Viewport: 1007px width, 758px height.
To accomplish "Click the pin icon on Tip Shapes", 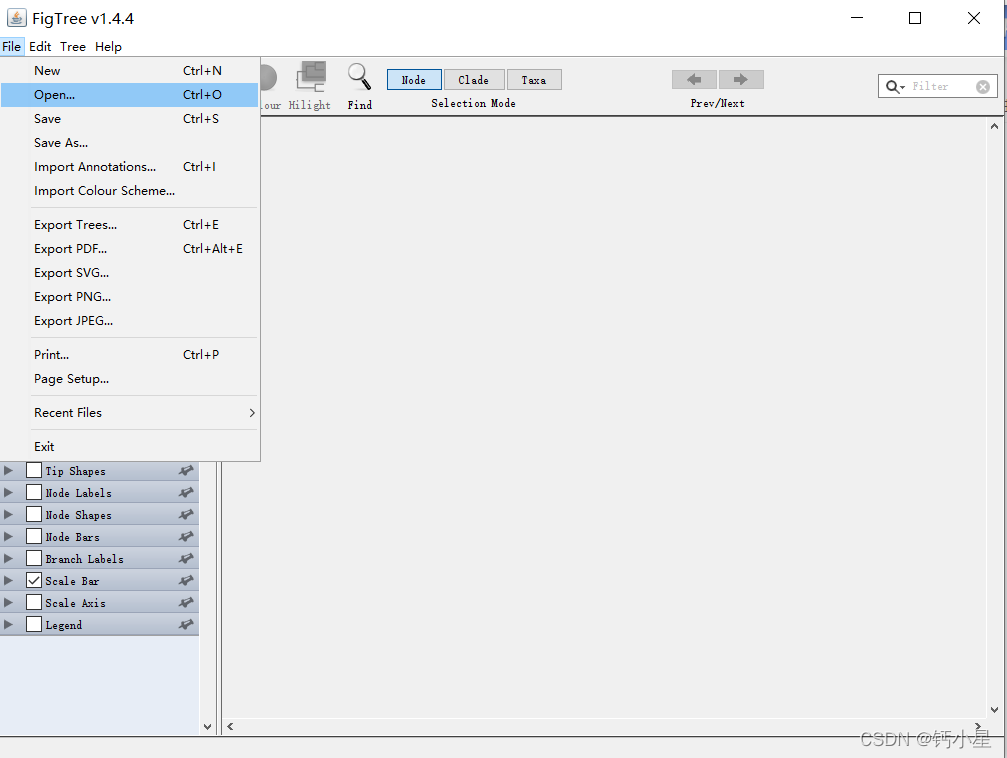I will [x=186, y=471].
